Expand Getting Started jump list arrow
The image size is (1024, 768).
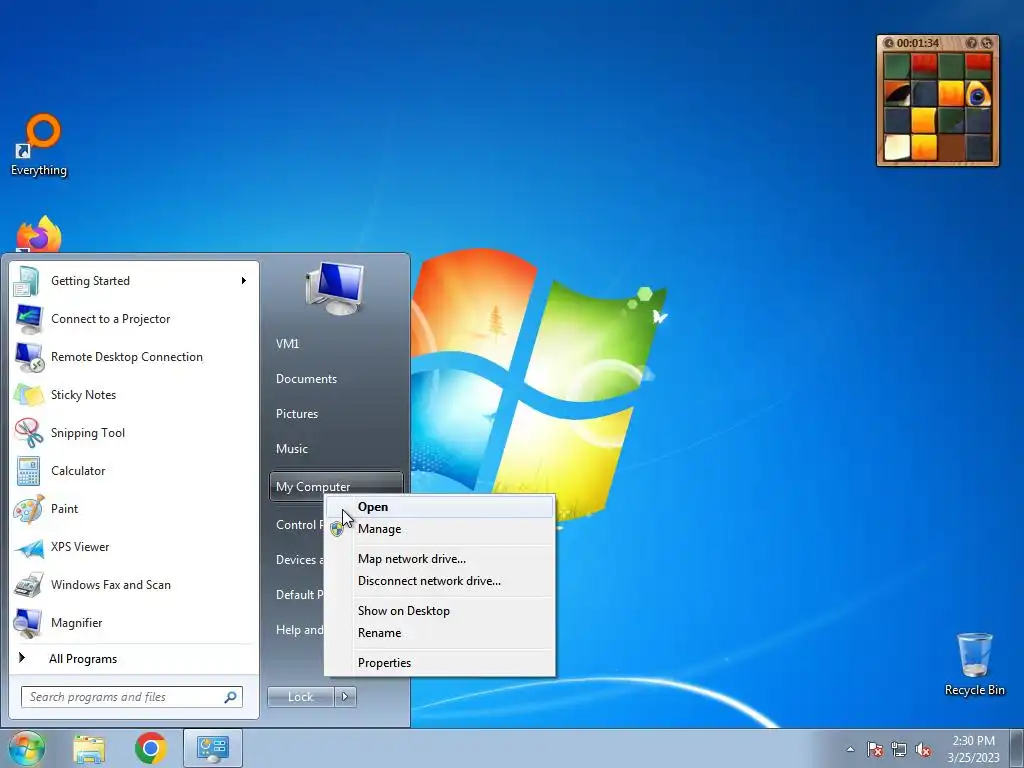click(x=244, y=281)
